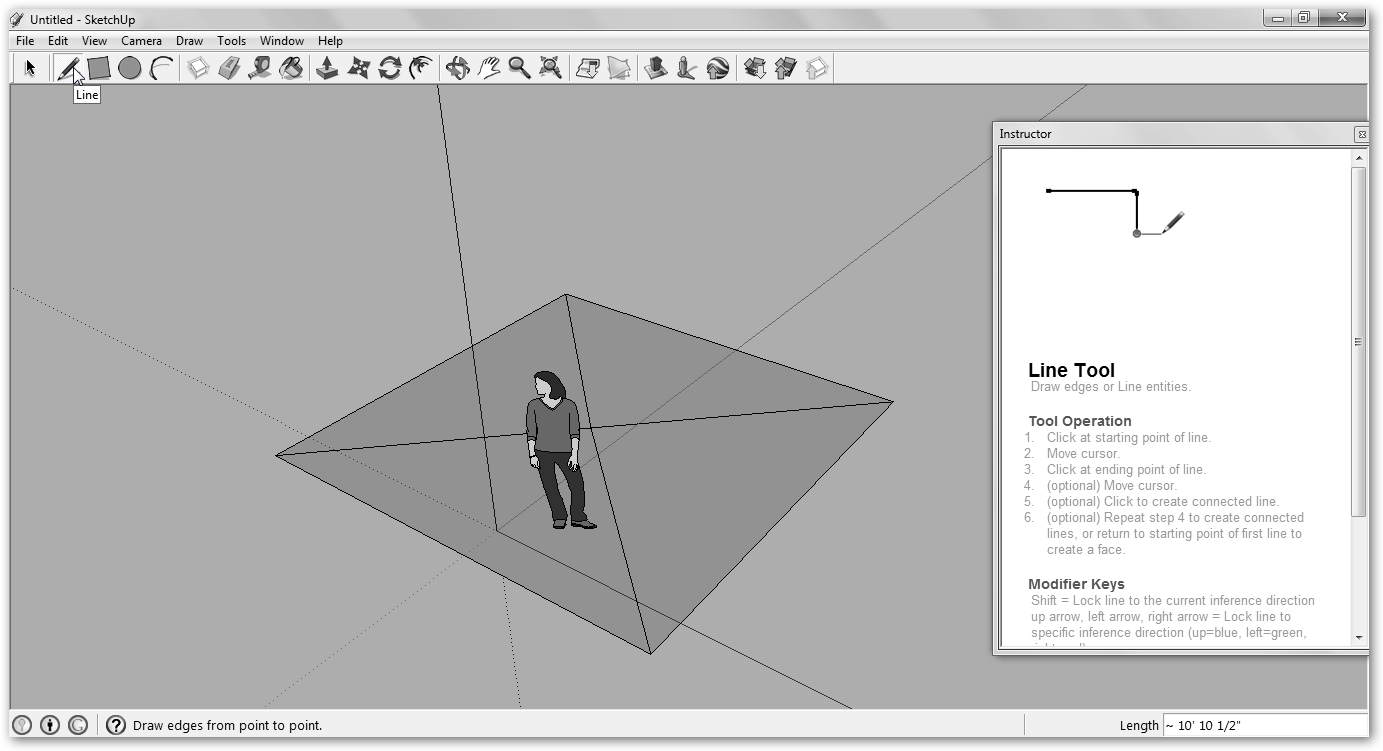Choose the Rotate tool
This screenshot has width=1383, height=751.
tap(390, 68)
